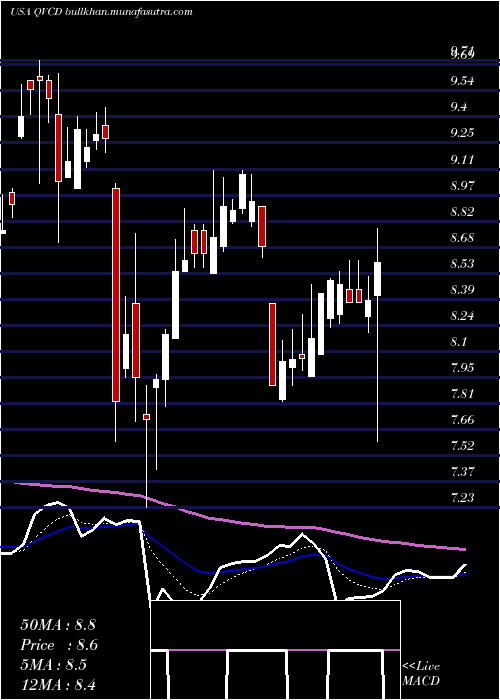
Task: Click the tallest red candlestick body
Action: point(116,295)
